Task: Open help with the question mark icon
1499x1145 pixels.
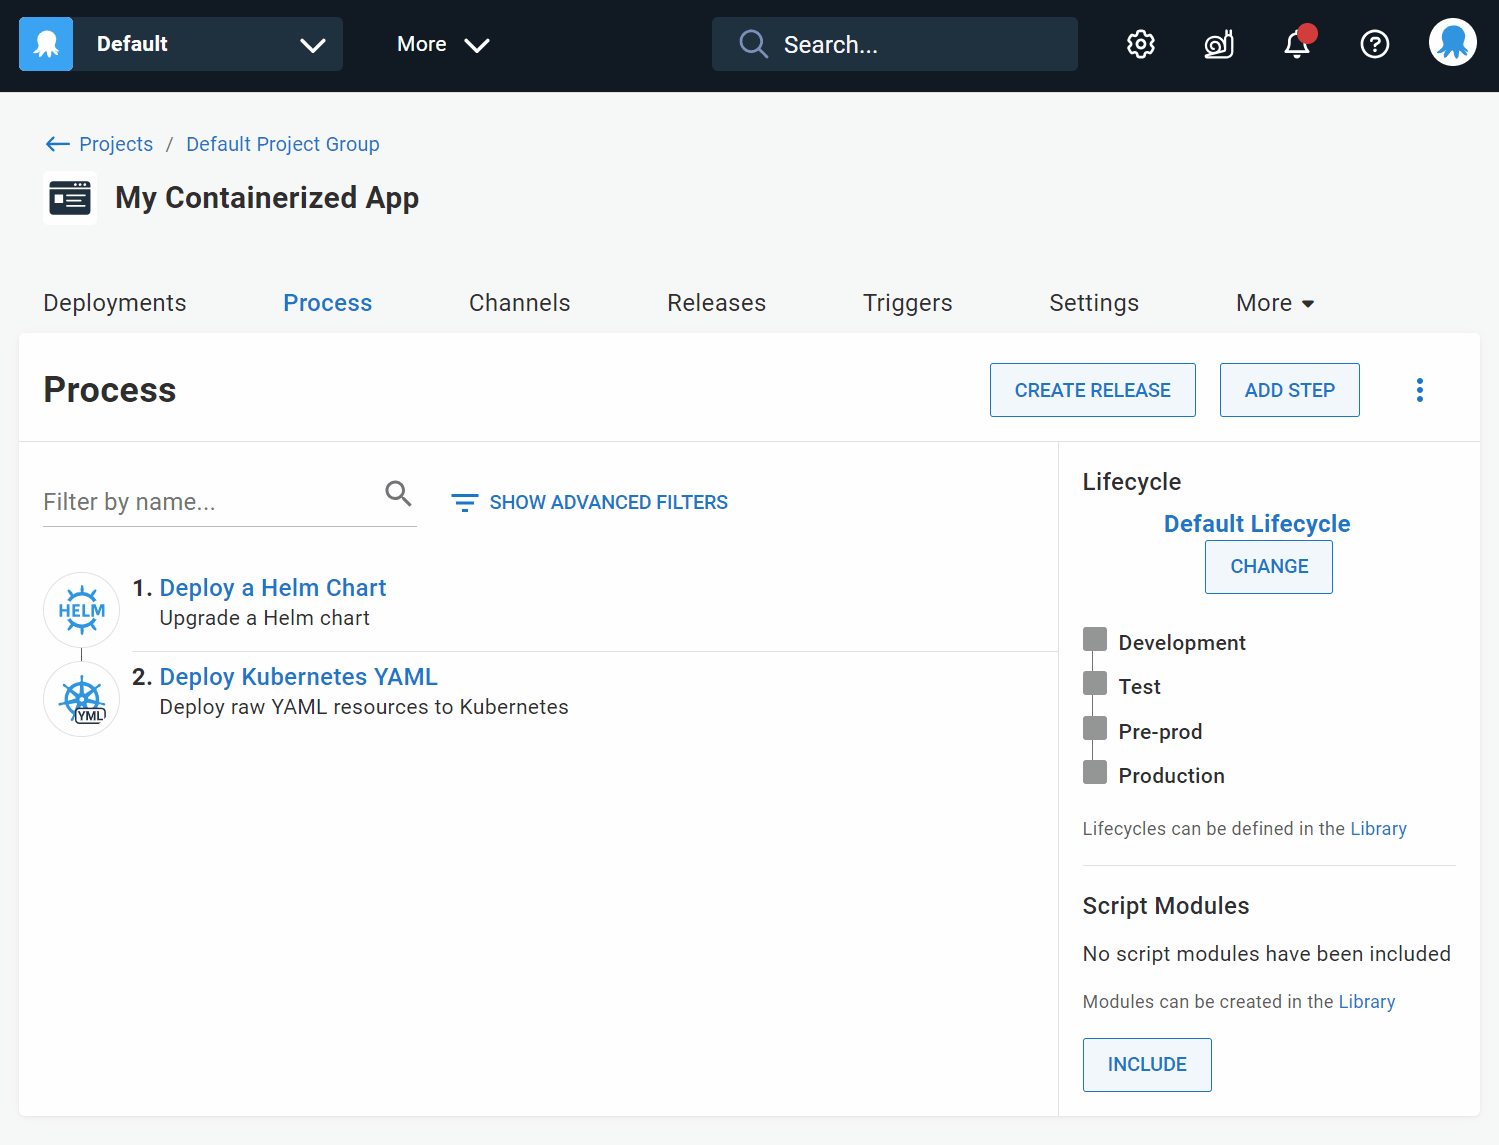Action: click(1374, 44)
